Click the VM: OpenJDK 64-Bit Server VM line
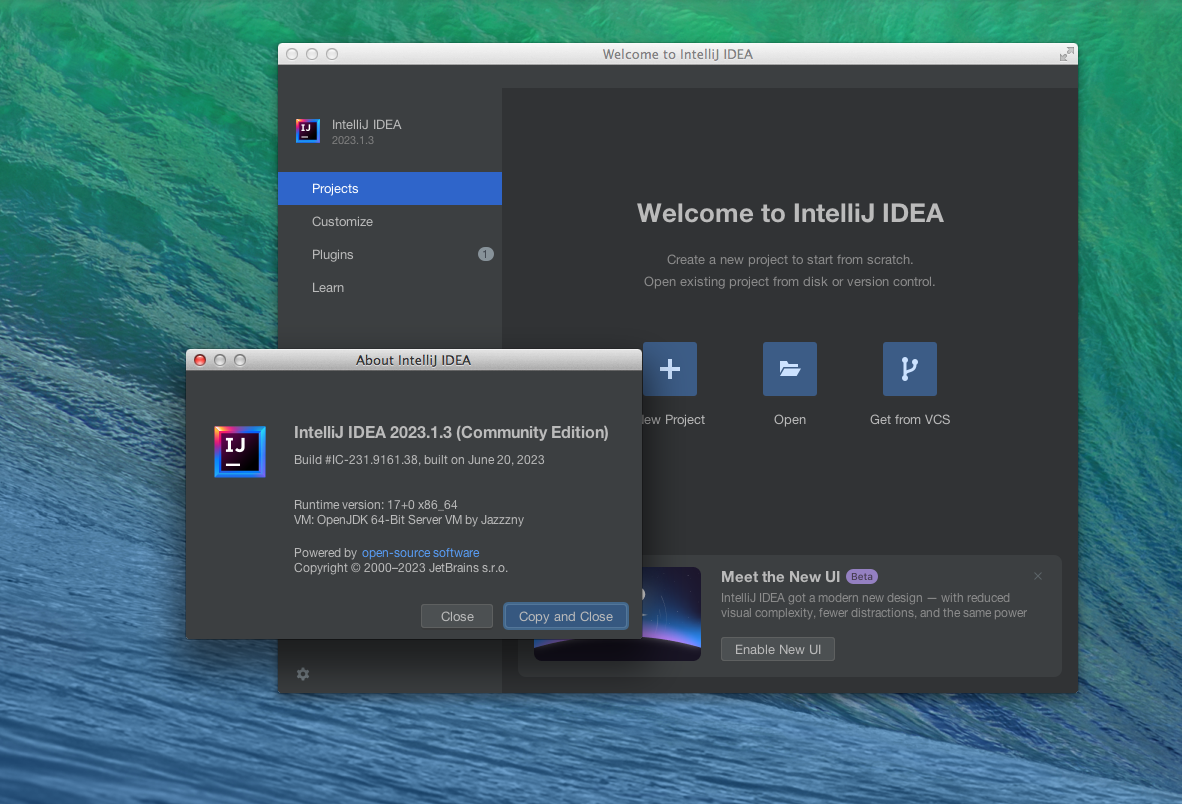The width and height of the screenshot is (1182, 804). (409, 520)
